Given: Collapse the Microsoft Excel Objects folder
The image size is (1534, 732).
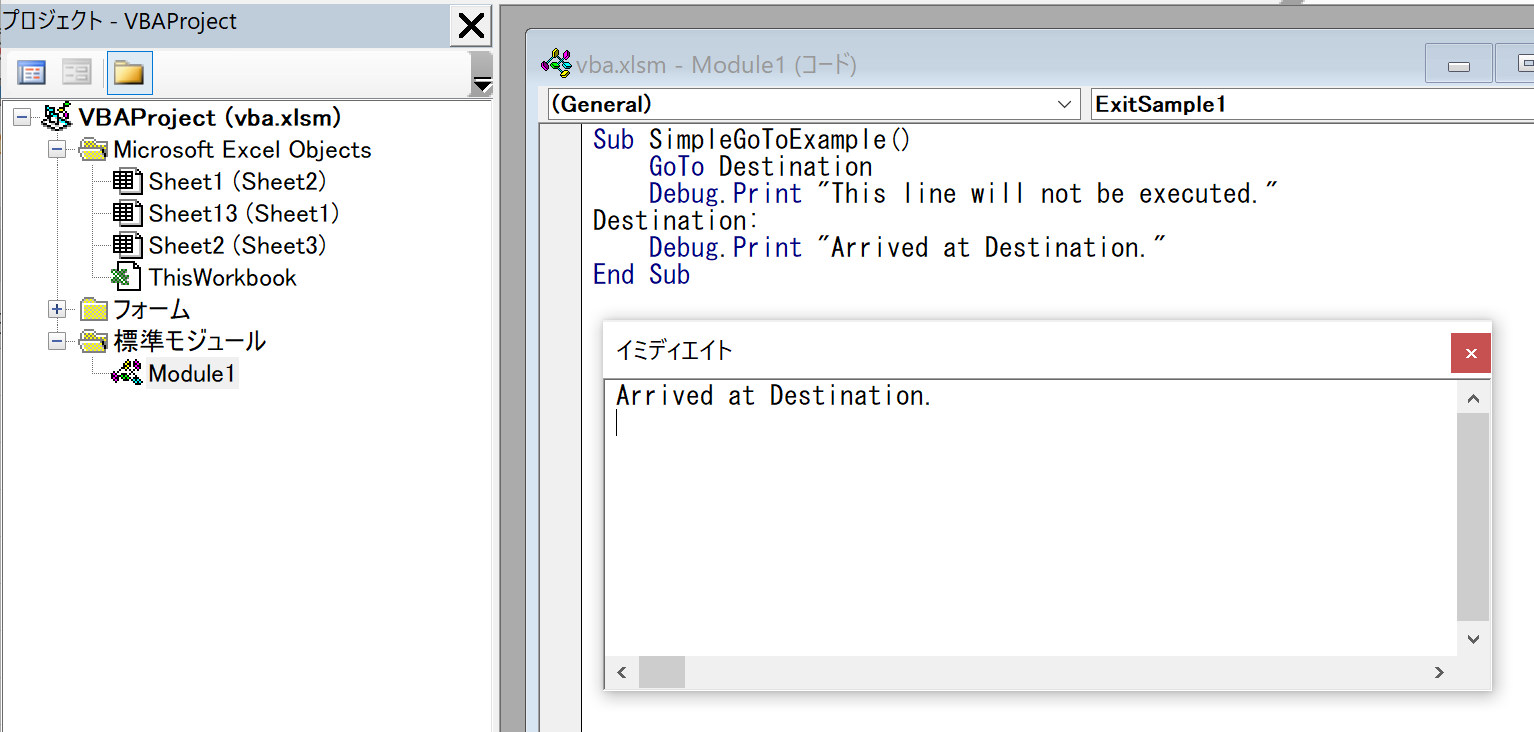Looking at the screenshot, I should click(x=56, y=149).
